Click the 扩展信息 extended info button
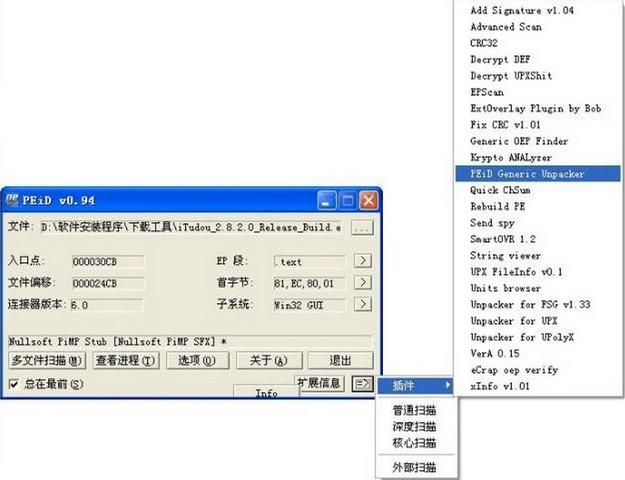The height and width of the screenshot is (480, 625). coord(319,384)
